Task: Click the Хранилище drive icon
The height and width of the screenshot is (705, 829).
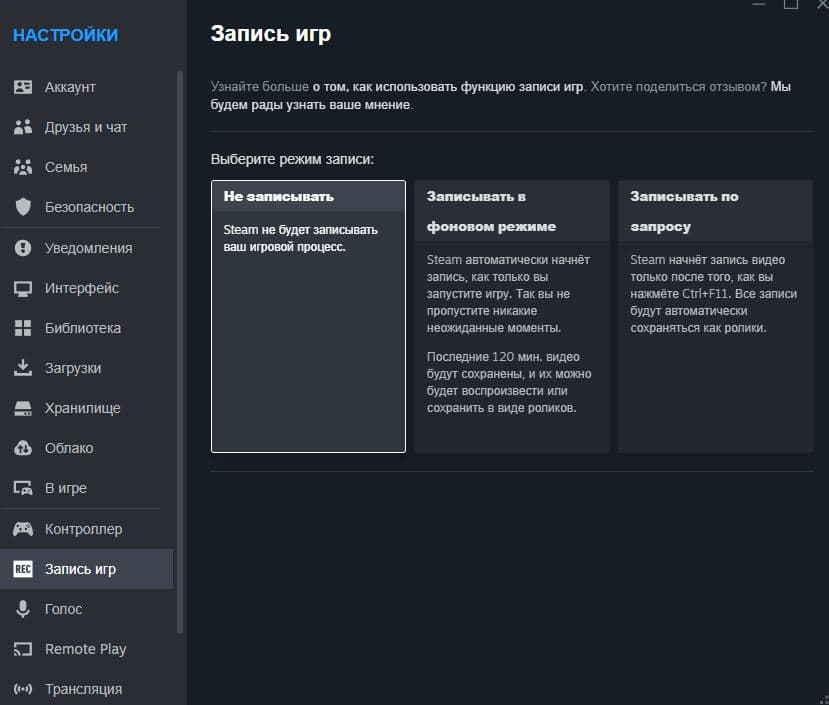Action: [23, 408]
